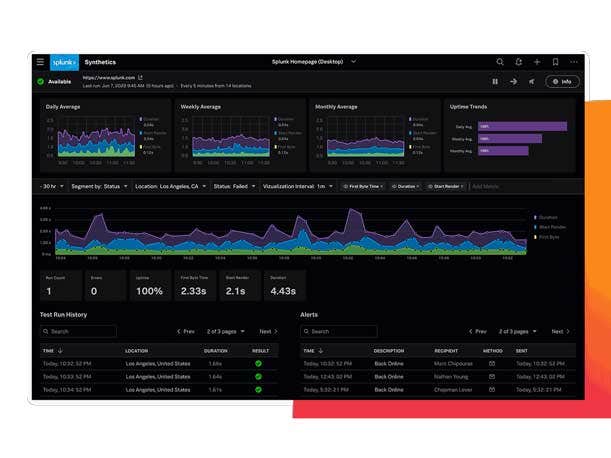The width and height of the screenshot is (611, 458).
Task: Open the notifications bell
Action: [x=518, y=62]
